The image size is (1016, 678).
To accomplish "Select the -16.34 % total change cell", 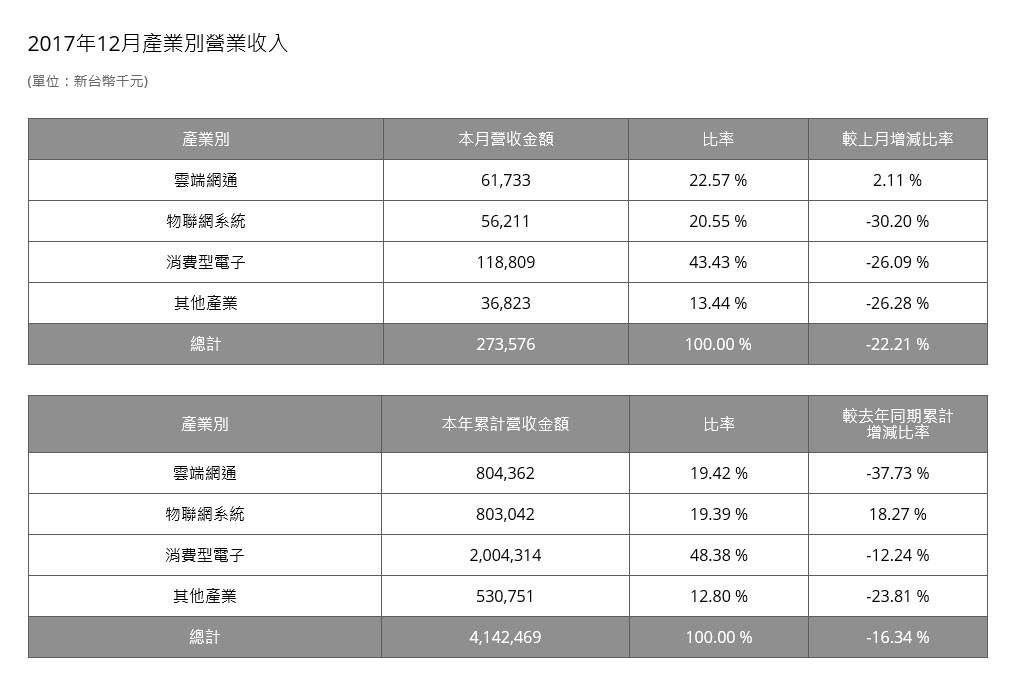I will [897, 637].
